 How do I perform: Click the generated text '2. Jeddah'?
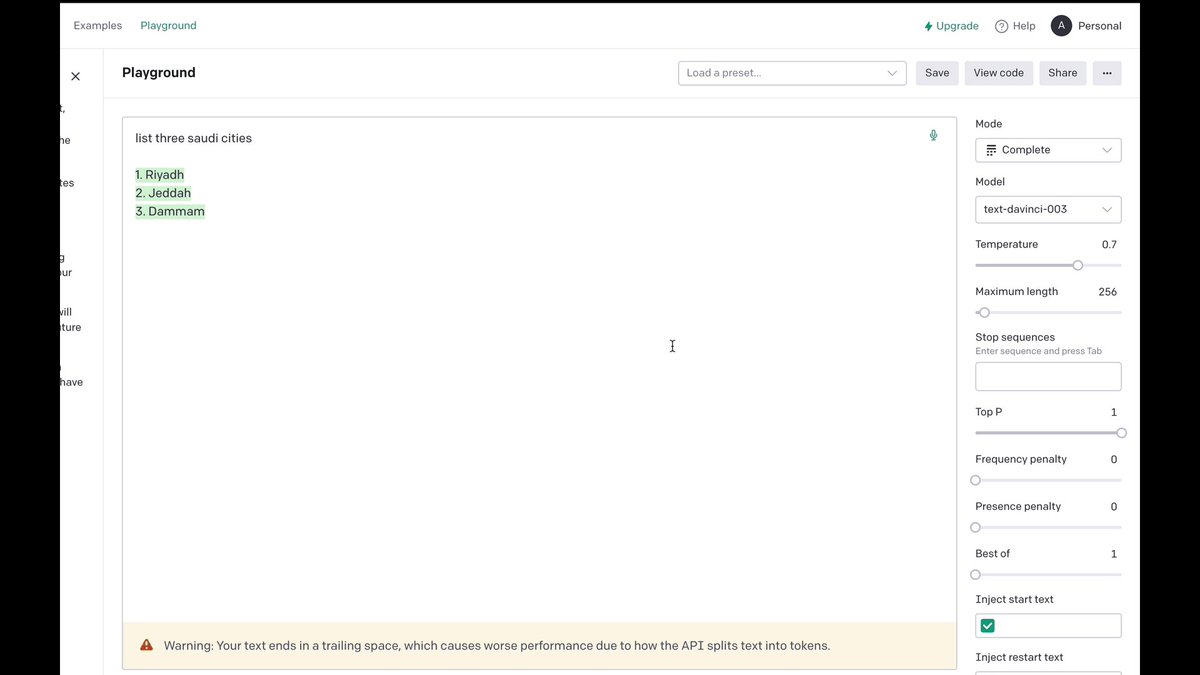163,193
